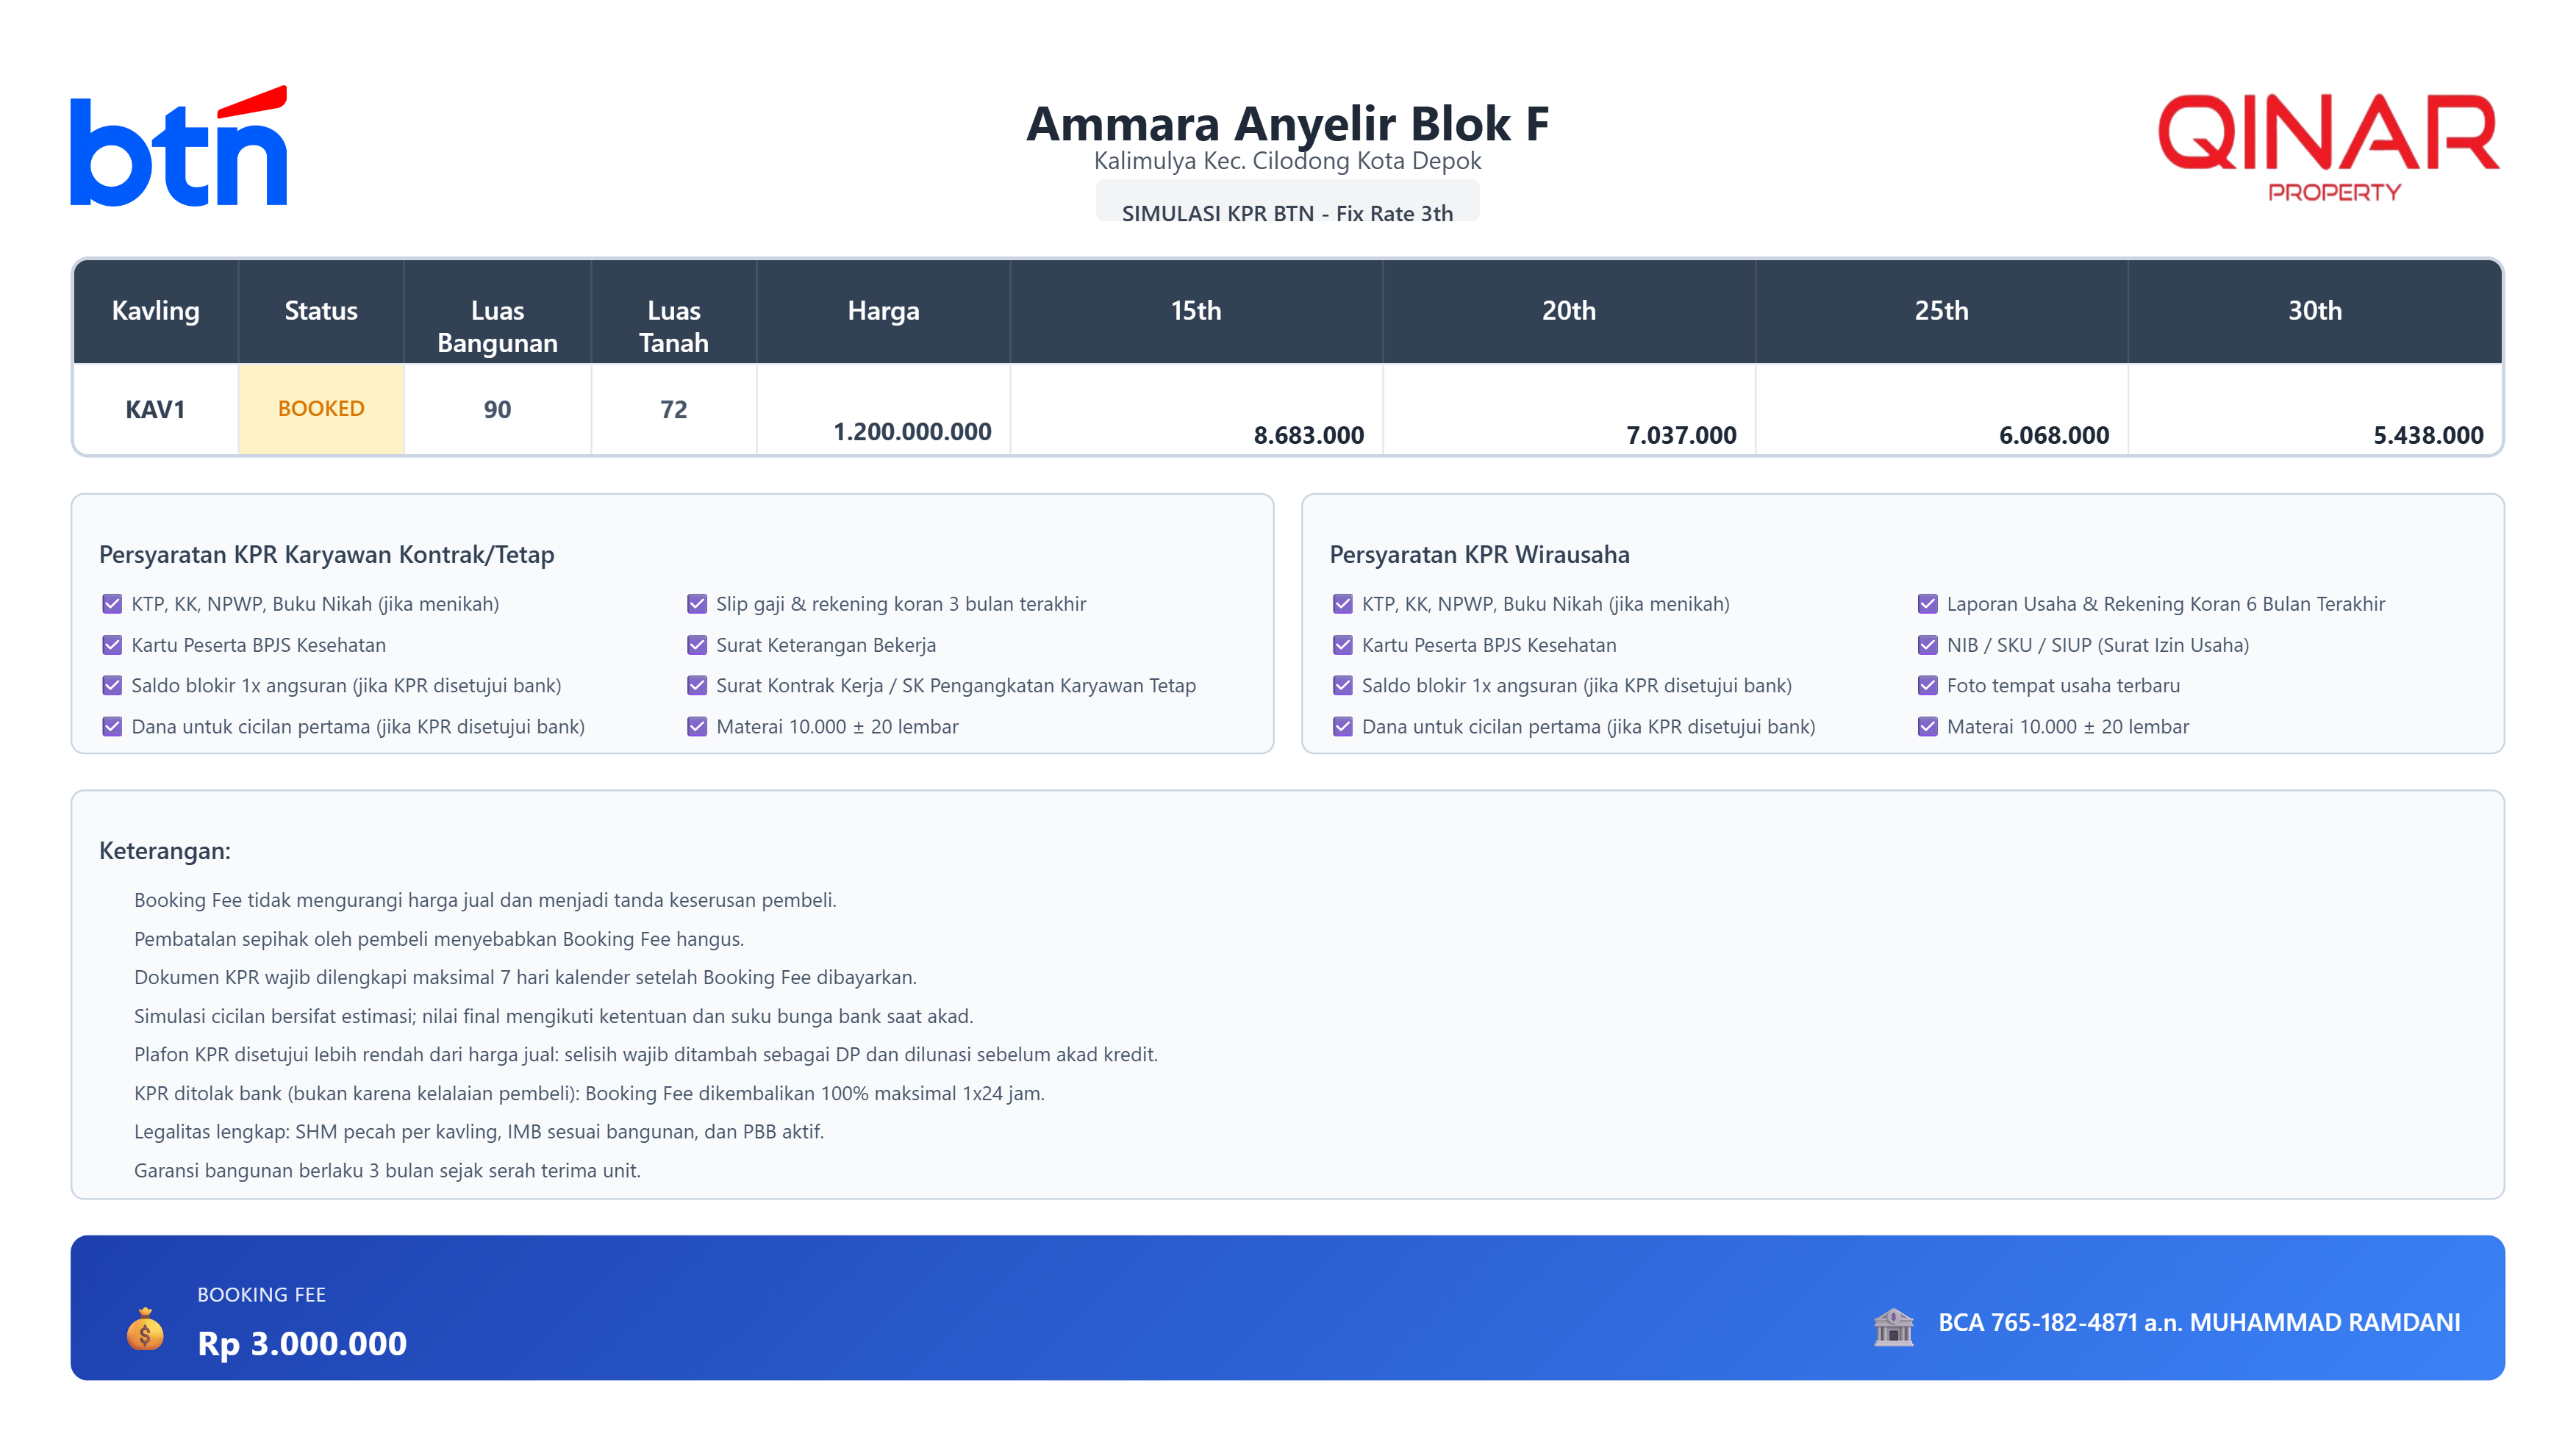
Task: Toggle Laporan Usaha & Rekening Koran checkbox
Action: point(1927,604)
